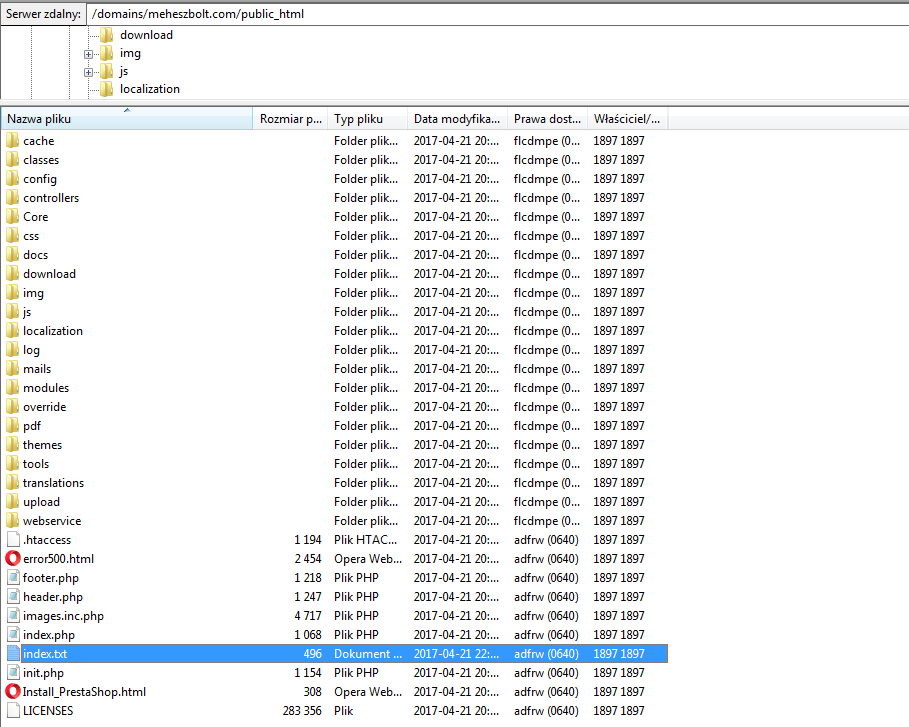This screenshot has height=727, width=909.
Task: Select the upload folder icon
Action: [x=13, y=501]
